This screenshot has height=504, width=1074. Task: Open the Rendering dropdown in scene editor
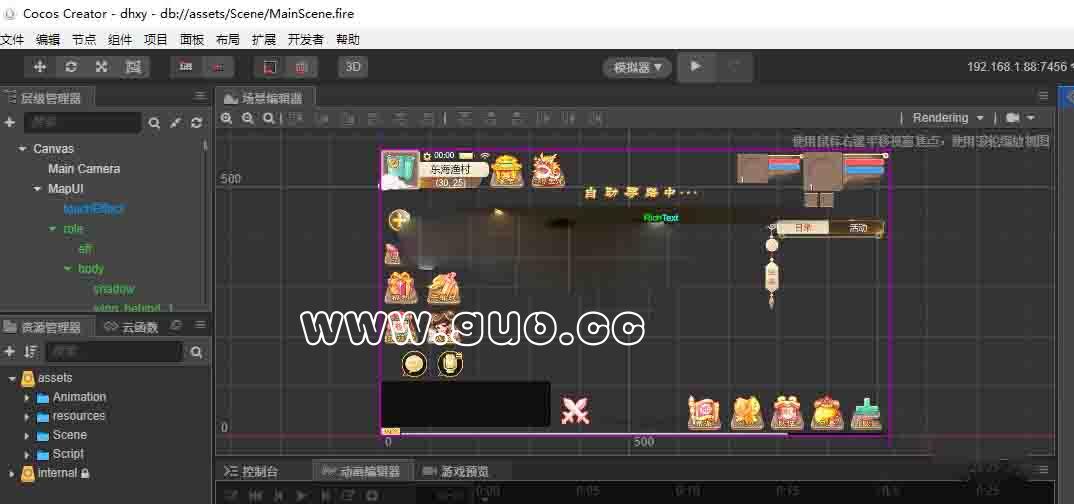pos(947,118)
